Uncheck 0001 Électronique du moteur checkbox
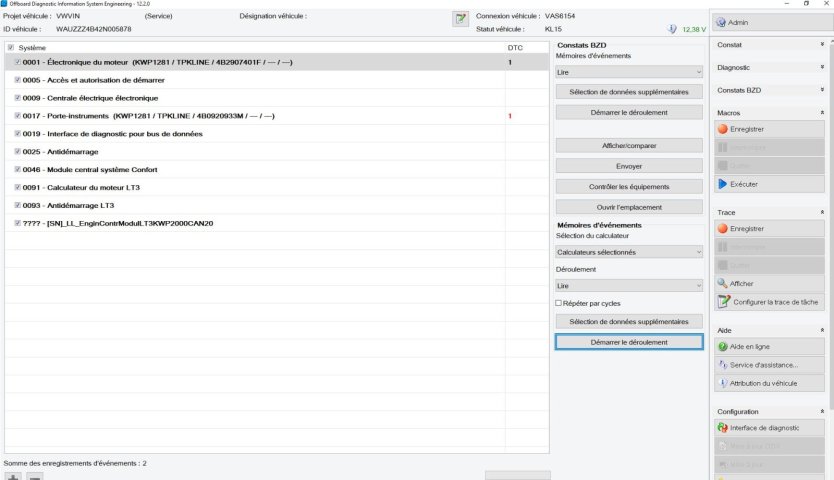The image size is (834, 480). [18, 62]
